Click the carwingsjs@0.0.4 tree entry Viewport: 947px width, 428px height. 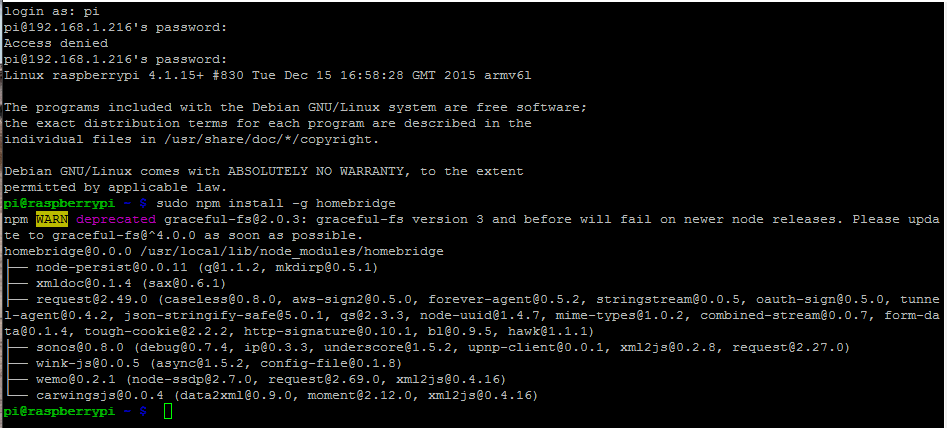pos(100,395)
